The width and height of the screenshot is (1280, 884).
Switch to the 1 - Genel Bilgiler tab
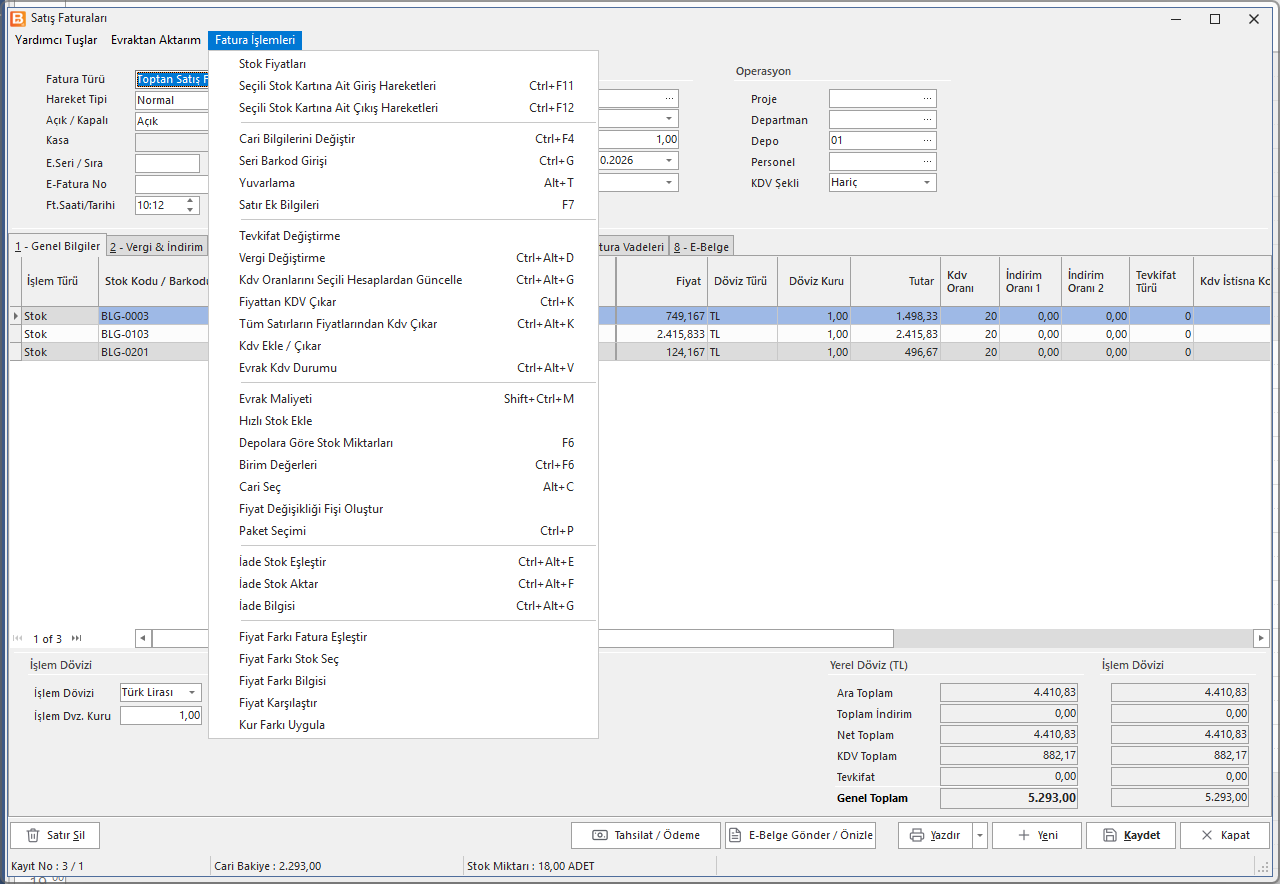coord(57,245)
